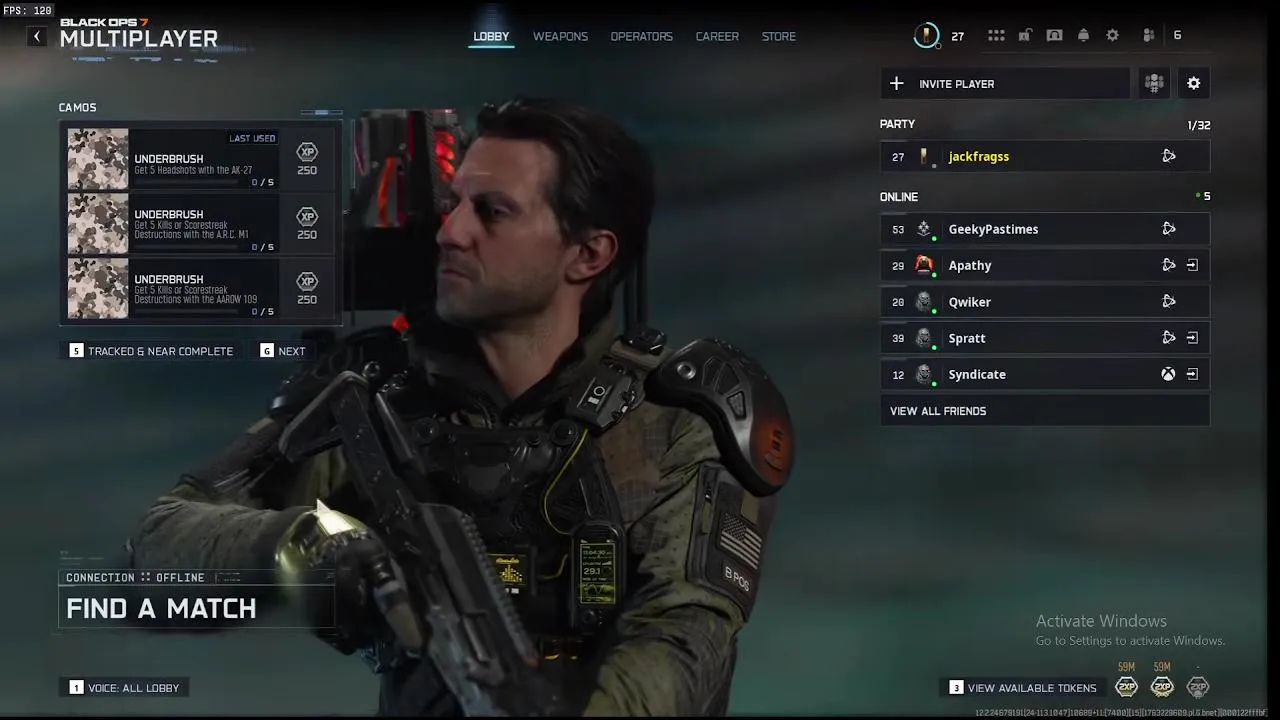Open the Store tab

tap(779, 36)
